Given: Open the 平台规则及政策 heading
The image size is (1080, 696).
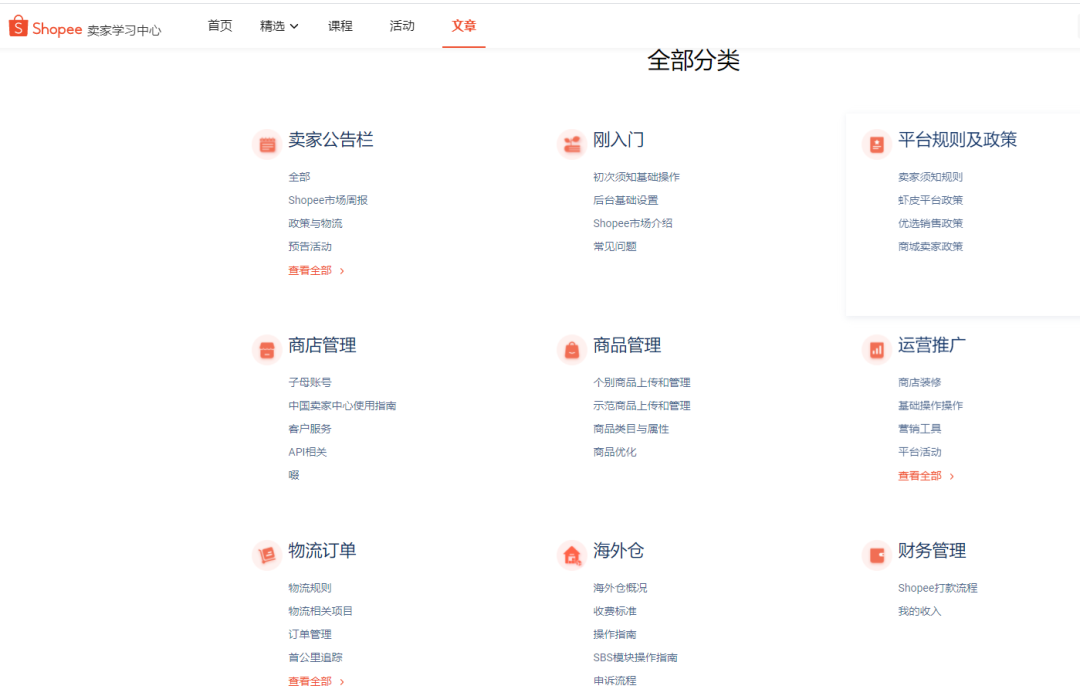Looking at the screenshot, I should [x=957, y=140].
